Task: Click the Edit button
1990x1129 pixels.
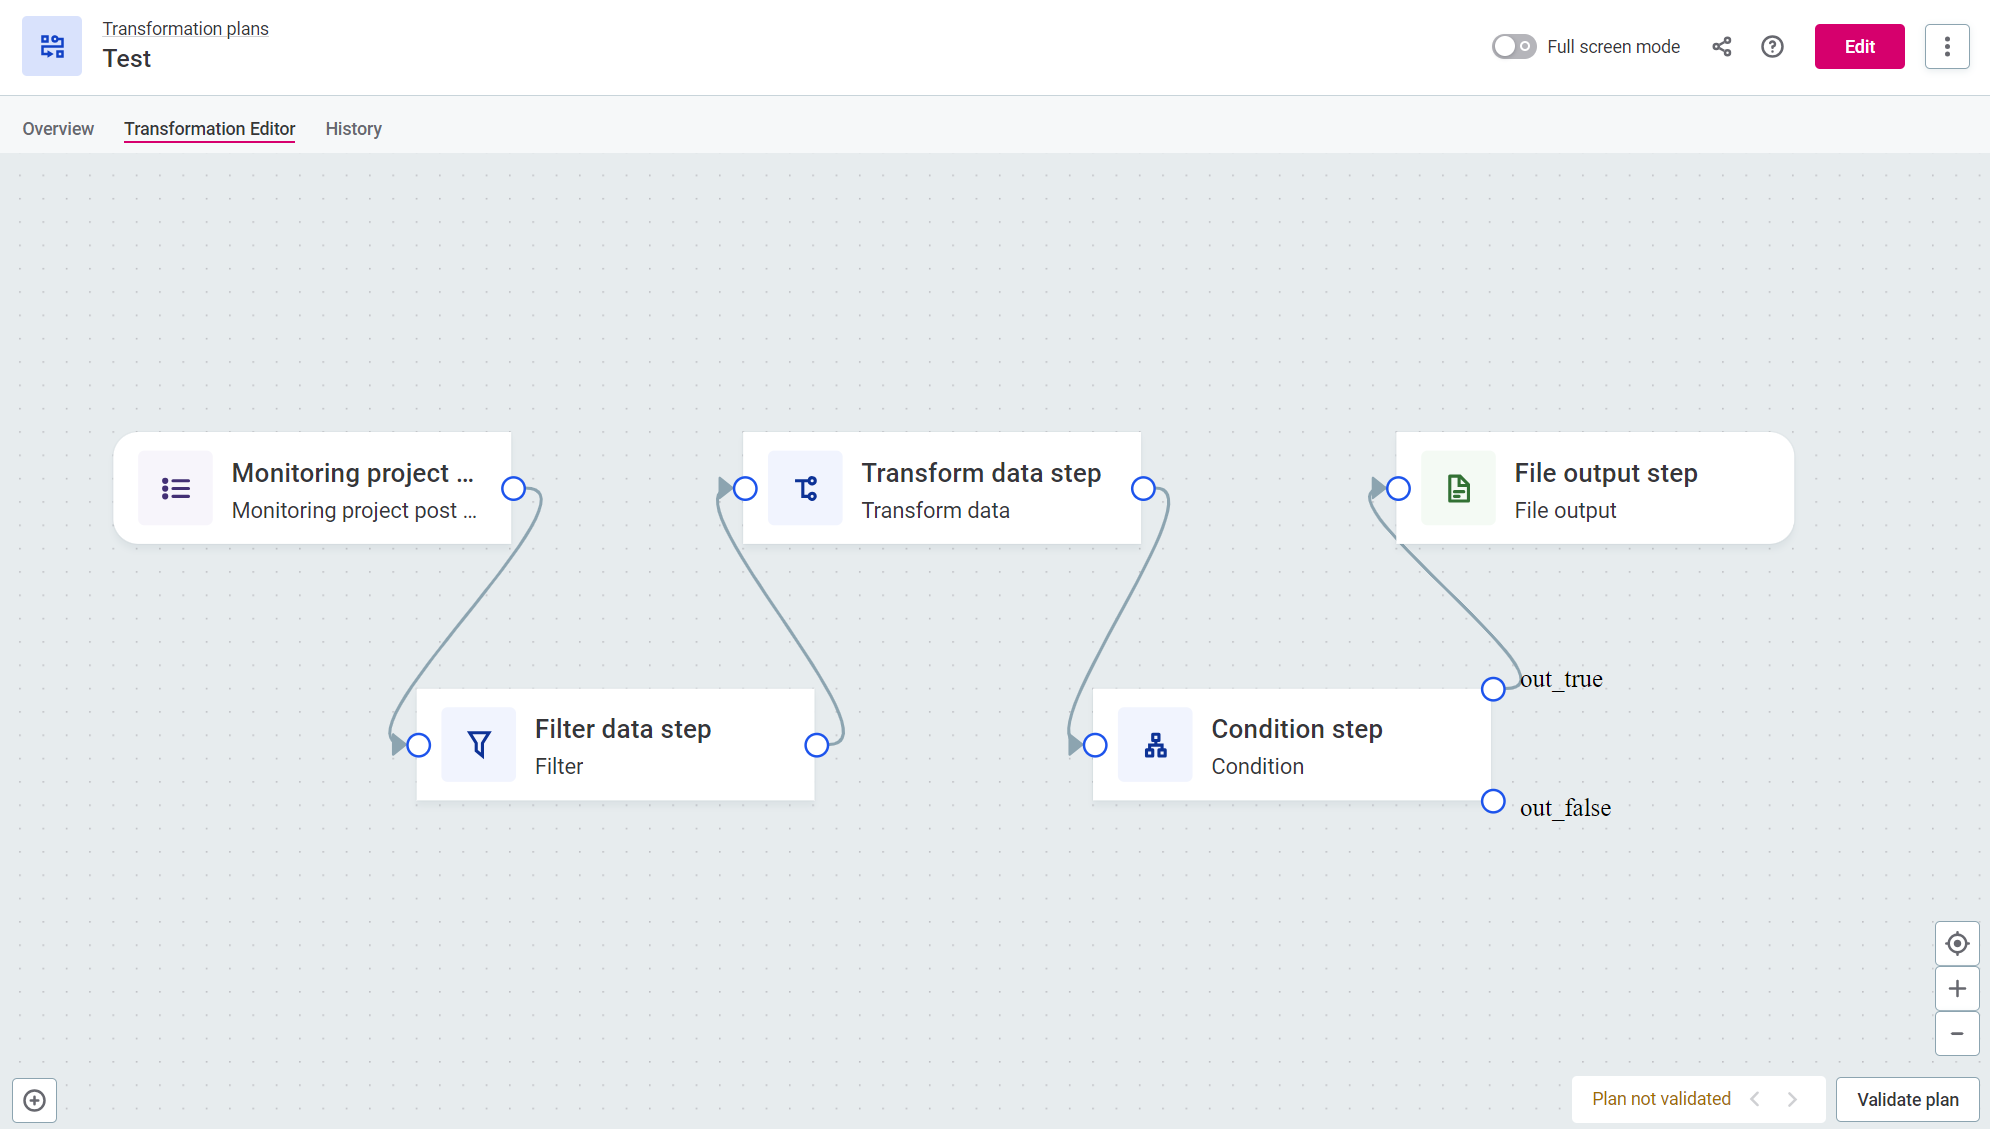Action: coord(1859,46)
